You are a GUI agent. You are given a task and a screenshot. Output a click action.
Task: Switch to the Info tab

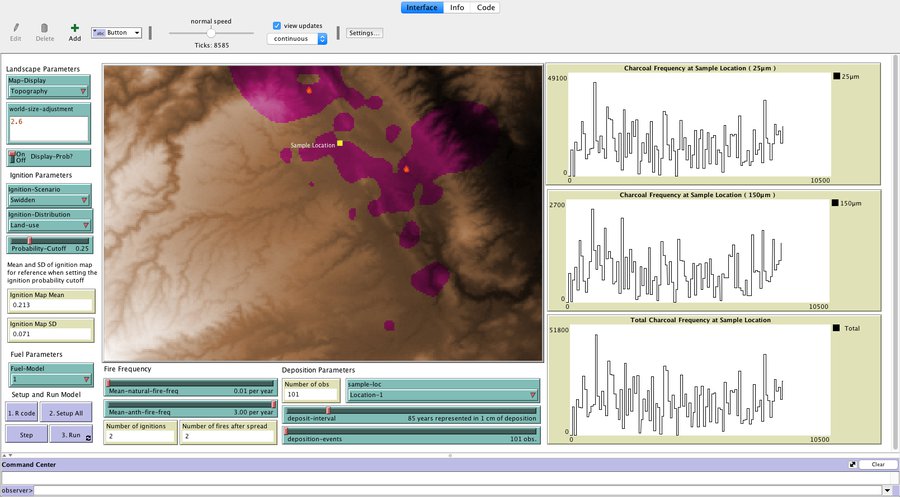(x=457, y=7)
